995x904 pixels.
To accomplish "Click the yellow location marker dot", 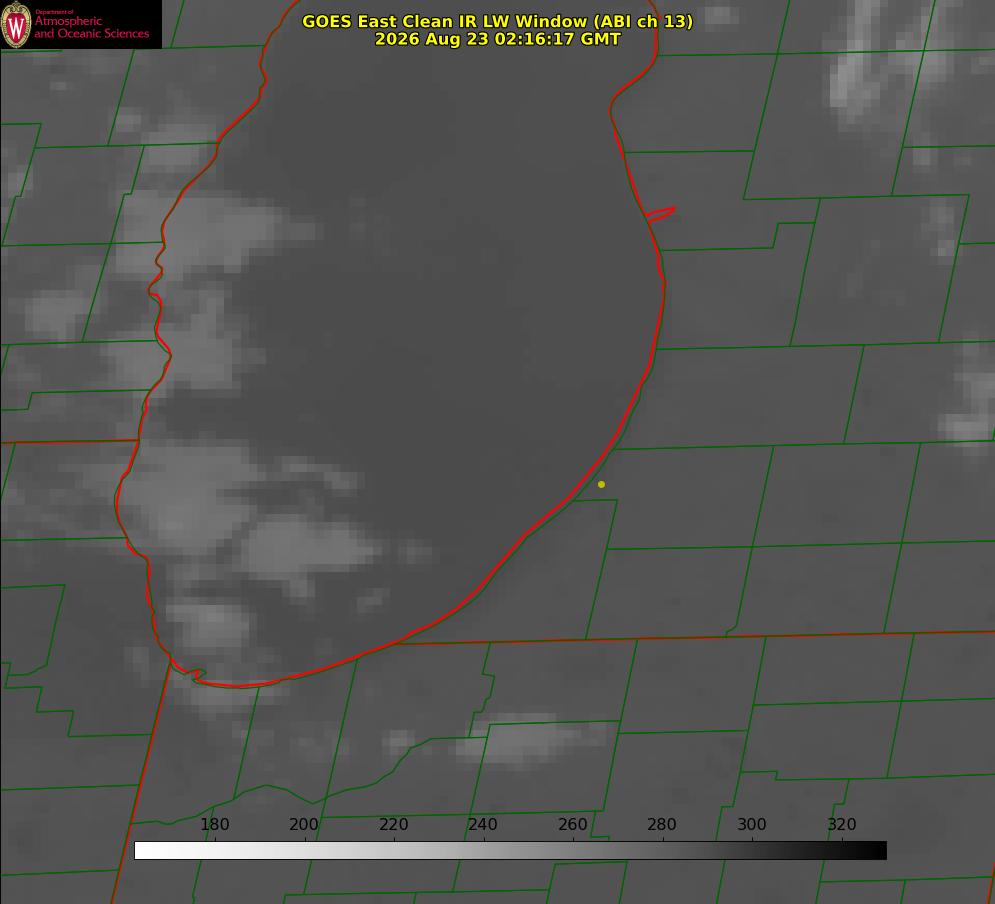I will (x=601, y=484).
